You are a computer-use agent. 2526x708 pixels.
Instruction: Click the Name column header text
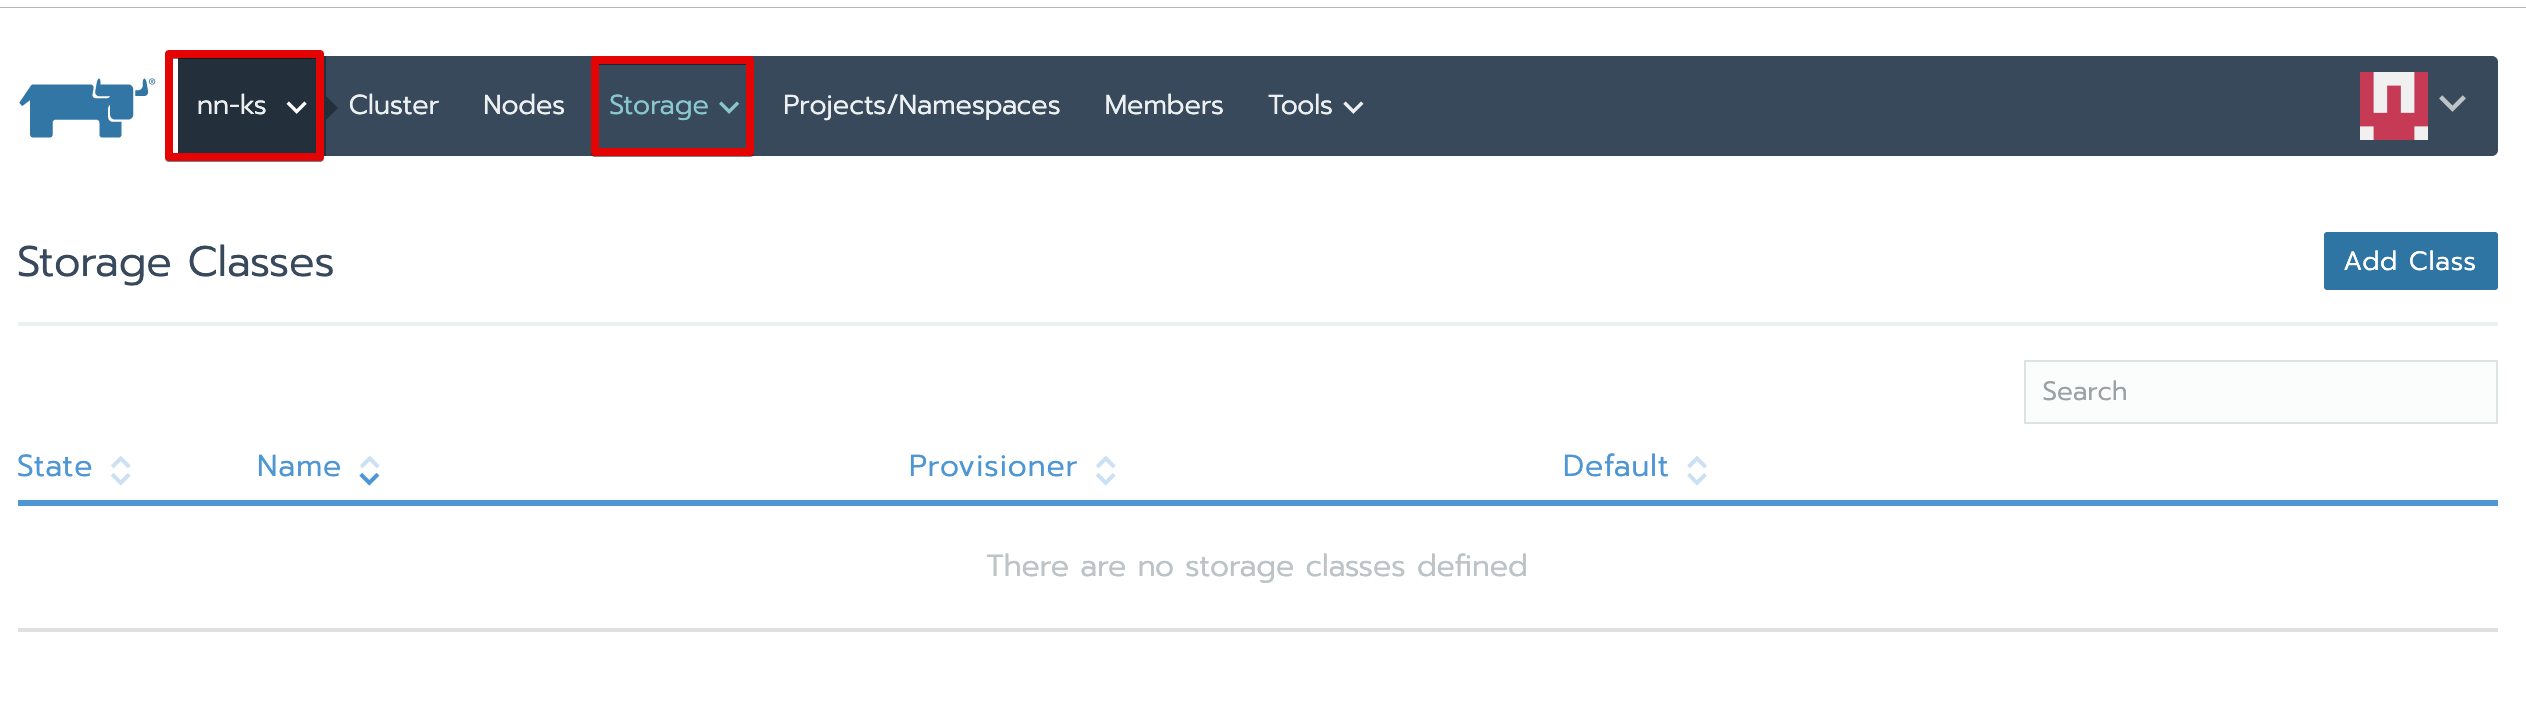click(298, 467)
